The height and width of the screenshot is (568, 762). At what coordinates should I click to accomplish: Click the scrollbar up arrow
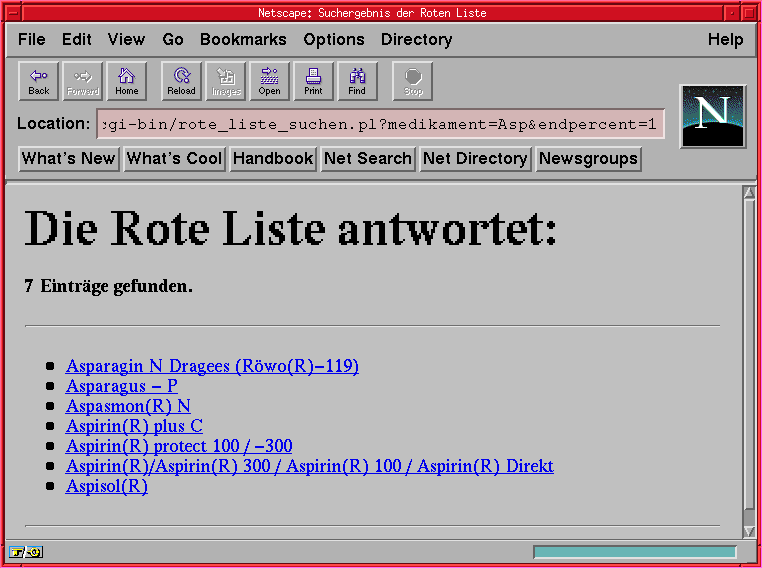[749, 192]
